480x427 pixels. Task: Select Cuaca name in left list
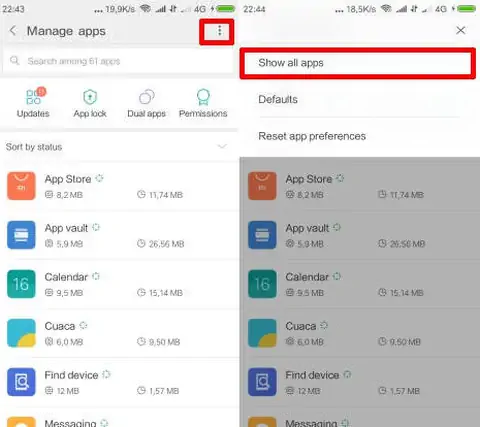point(60,326)
